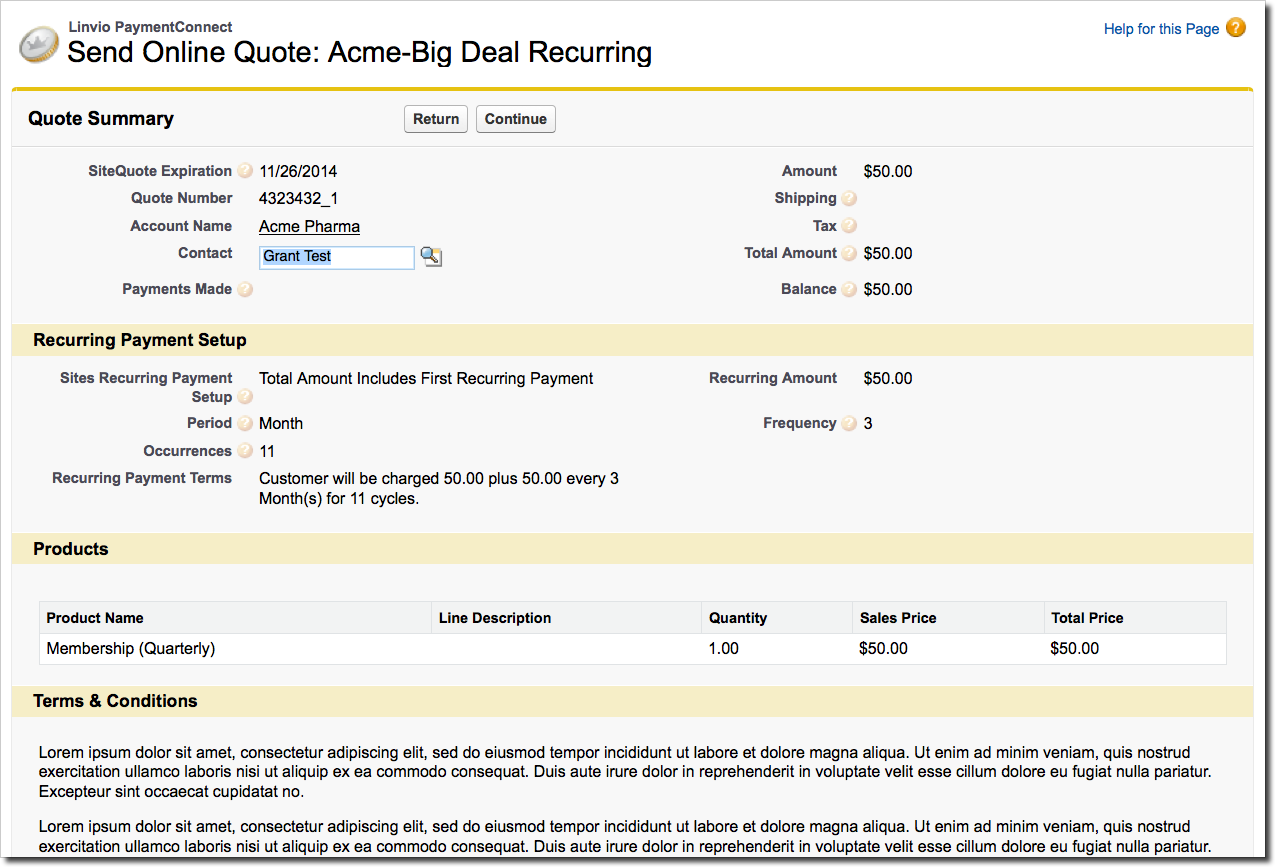1276x868 pixels.
Task: Click help icon under Sites Recurring Payment Setup
Action: click(x=245, y=398)
